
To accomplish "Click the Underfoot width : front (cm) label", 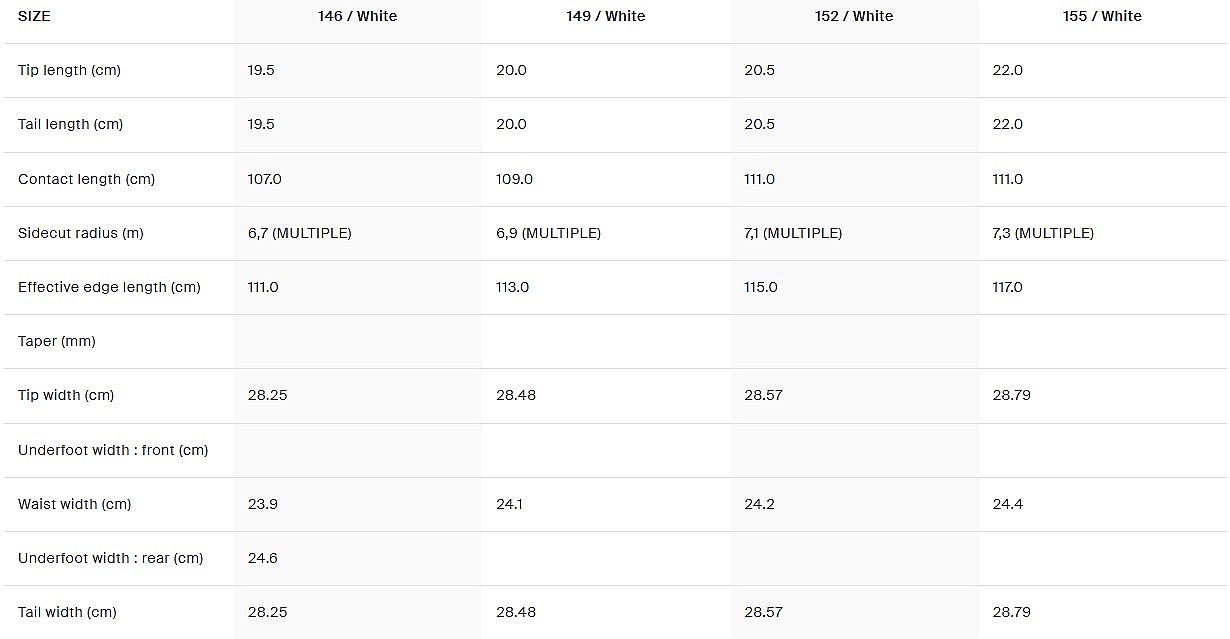I will point(113,450).
